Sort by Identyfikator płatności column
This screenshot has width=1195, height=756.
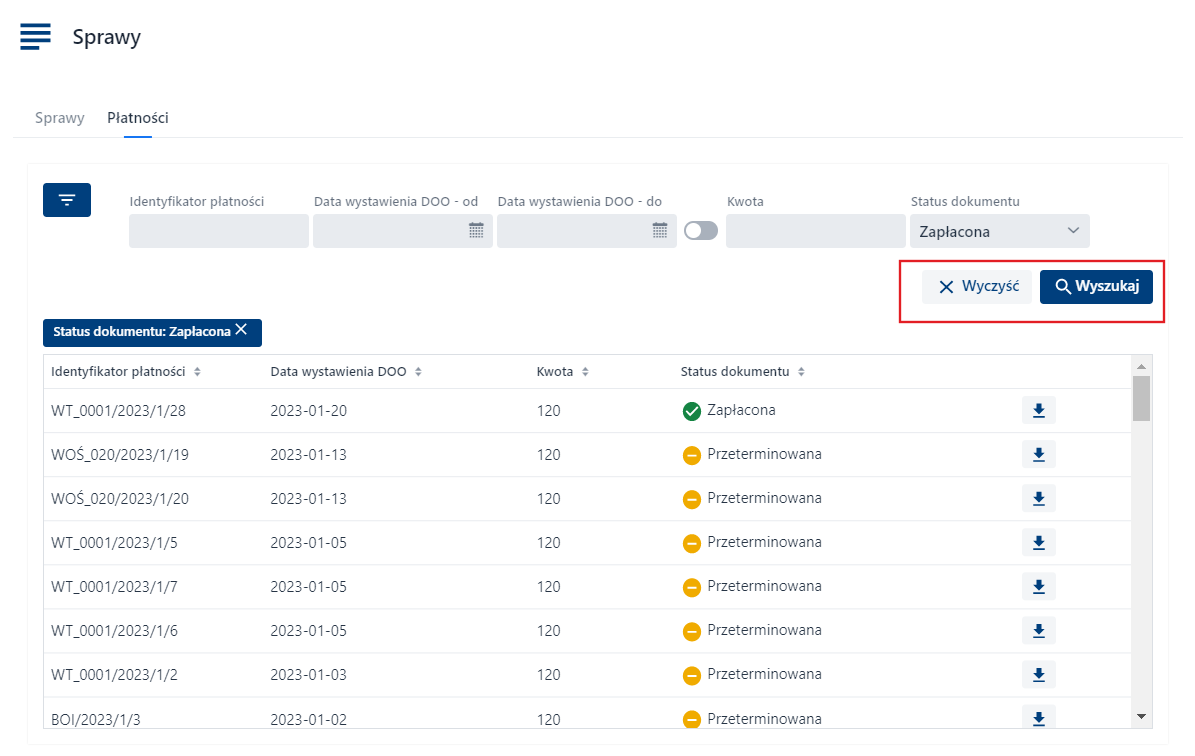(x=197, y=372)
